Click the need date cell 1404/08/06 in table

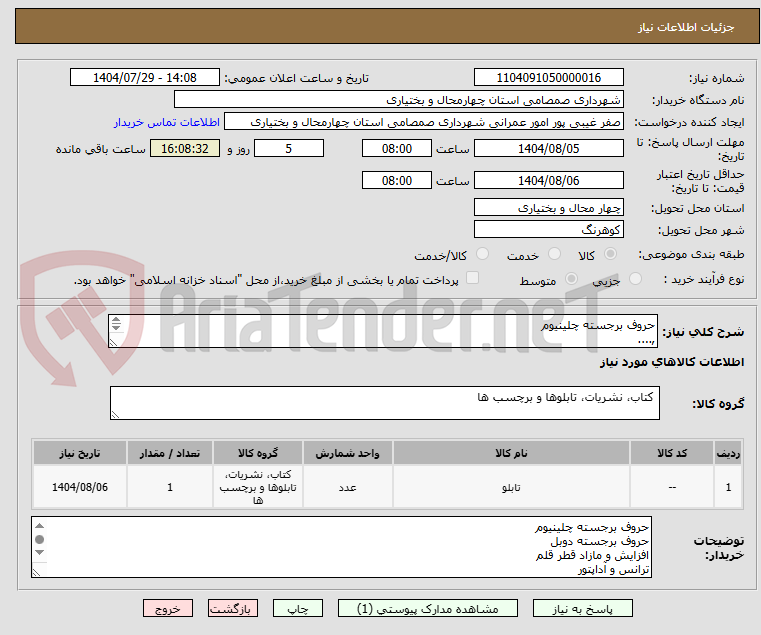tap(80, 487)
